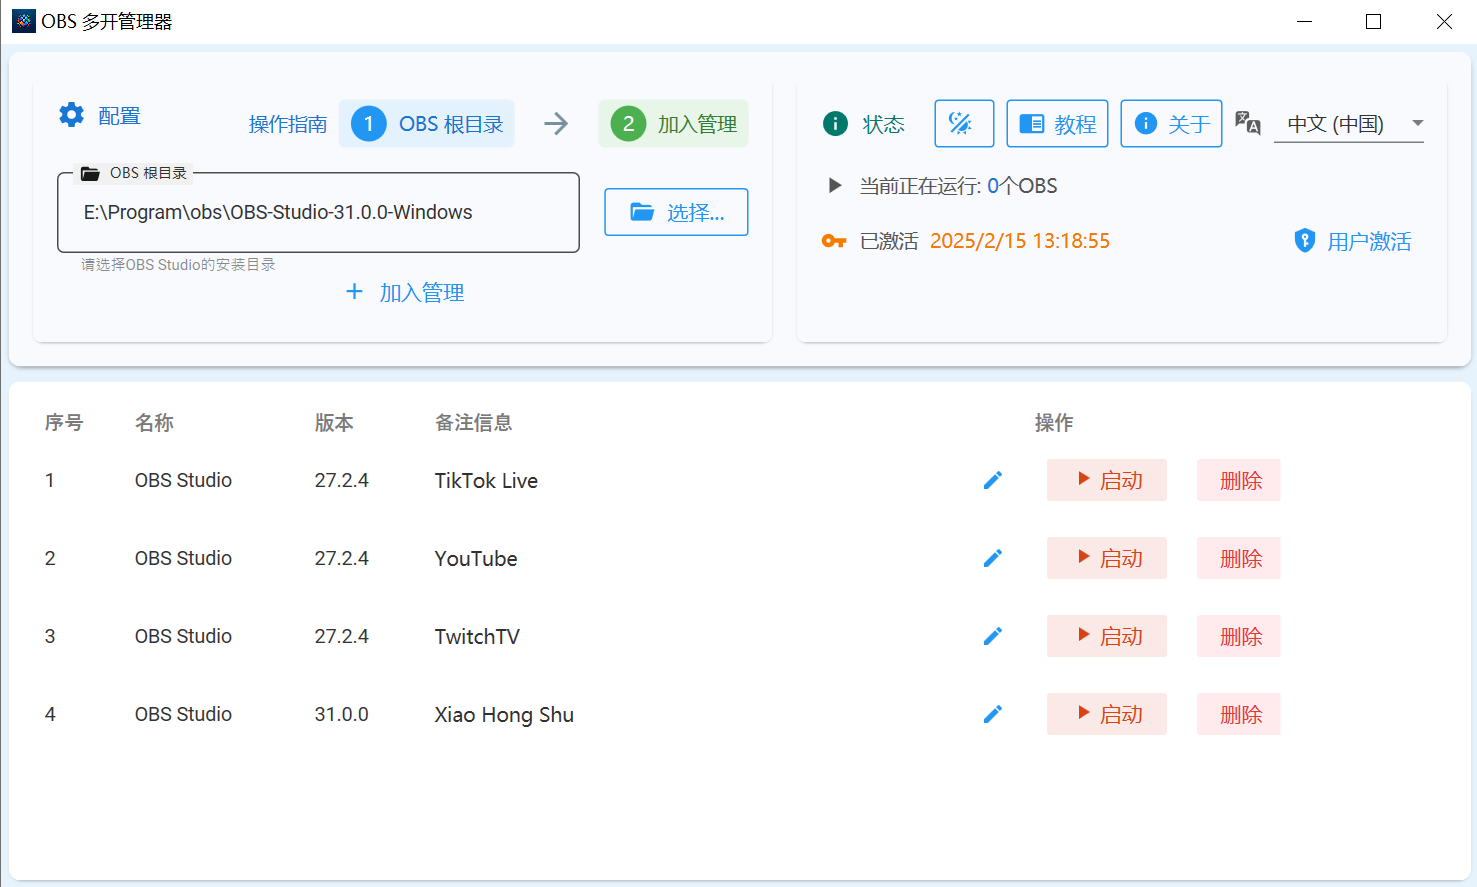The height and width of the screenshot is (887, 1477).
Task: Open the 配置 settings gear icon
Action: coord(71,115)
